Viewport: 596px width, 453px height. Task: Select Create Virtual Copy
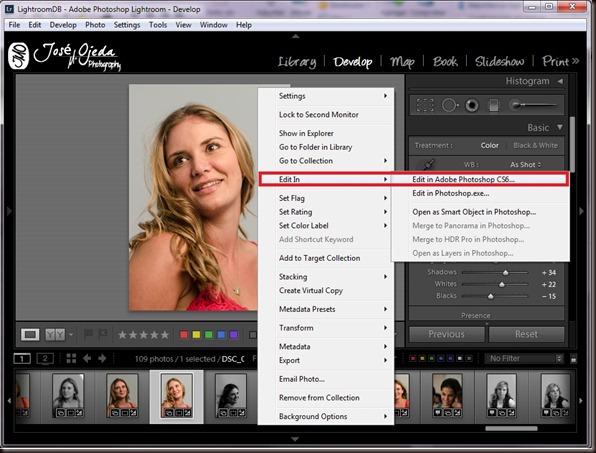click(x=326, y=290)
